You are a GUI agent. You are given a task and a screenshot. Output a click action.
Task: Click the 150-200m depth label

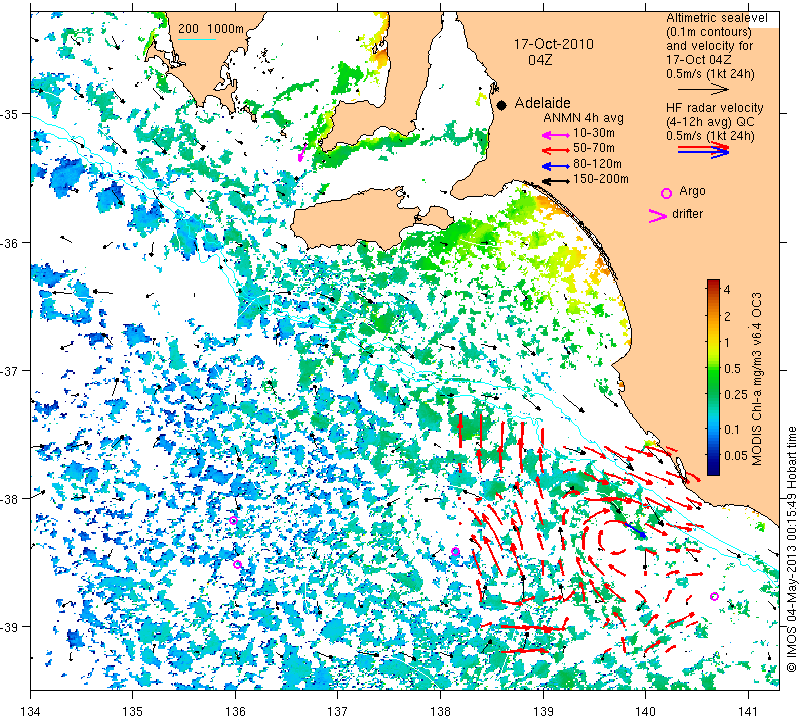point(601,179)
